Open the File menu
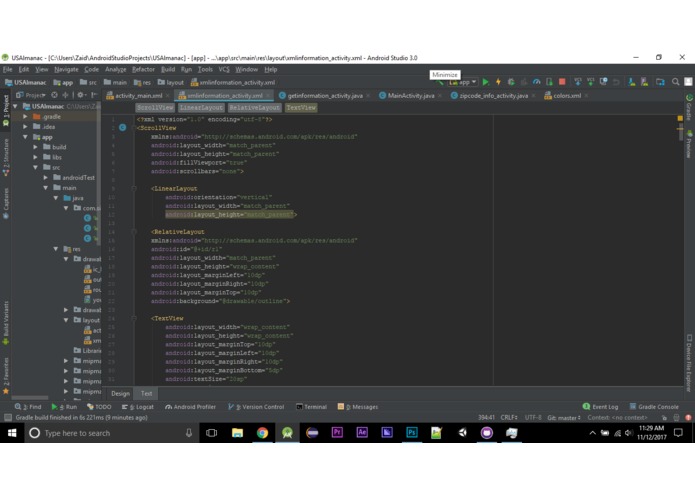The image size is (695, 494). coord(8,70)
